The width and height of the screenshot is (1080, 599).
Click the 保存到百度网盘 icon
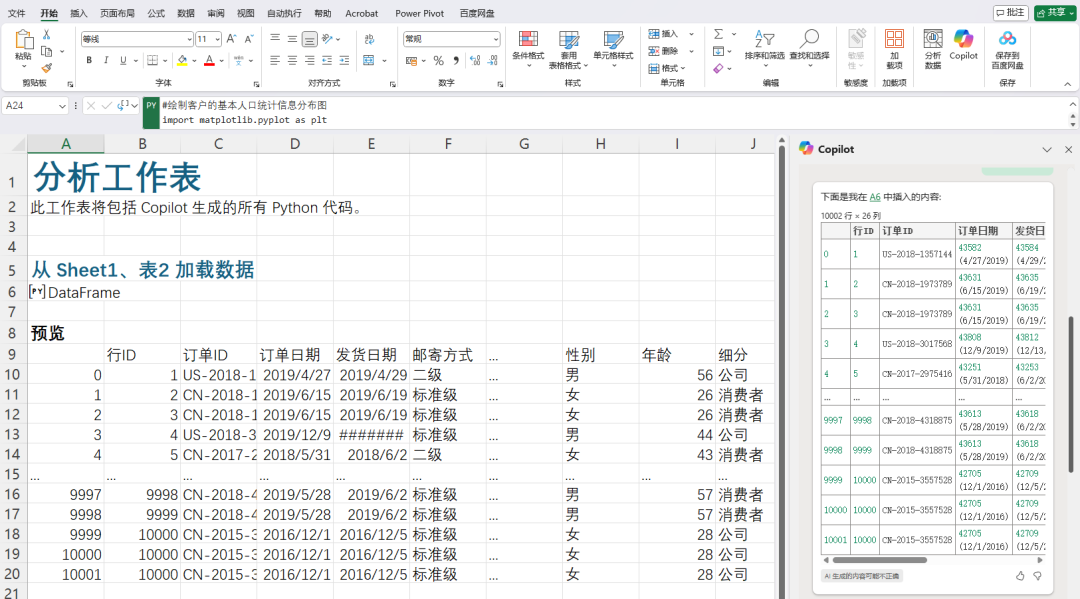click(1007, 47)
